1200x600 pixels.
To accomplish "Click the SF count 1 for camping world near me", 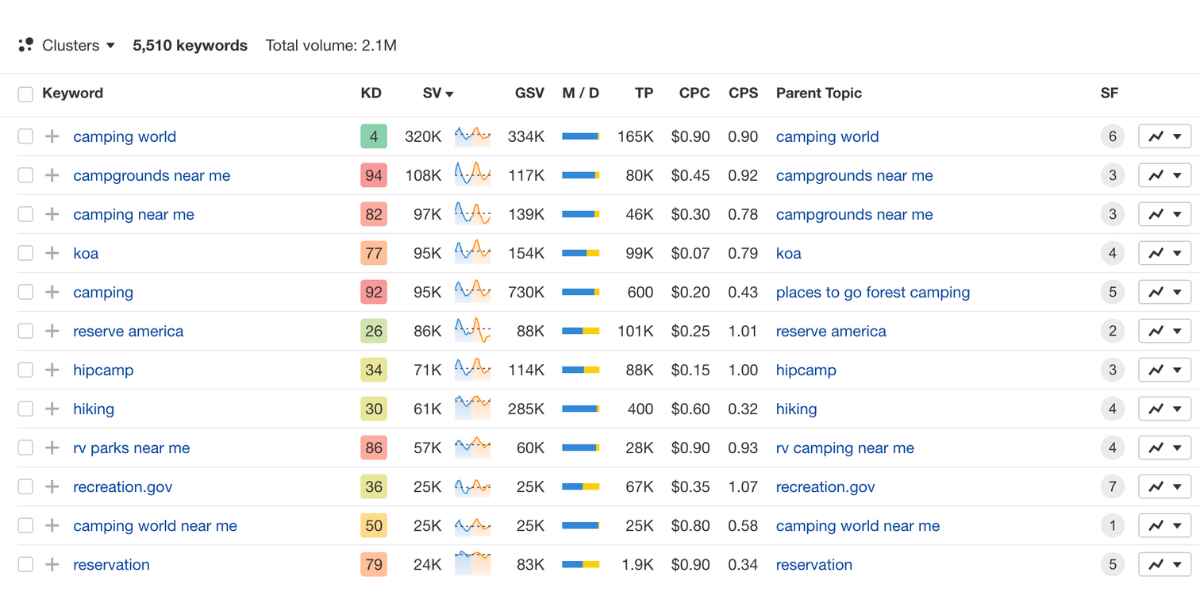I will (1112, 527).
